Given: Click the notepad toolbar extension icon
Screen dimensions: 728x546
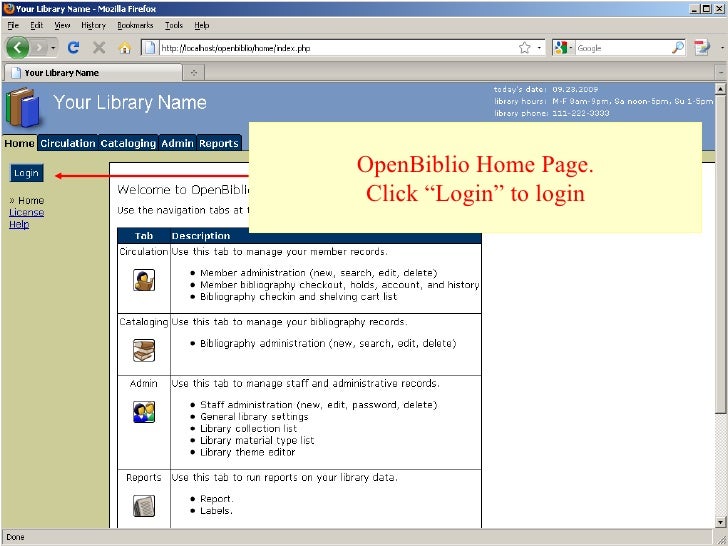Looking at the screenshot, I should click(x=702, y=47).
